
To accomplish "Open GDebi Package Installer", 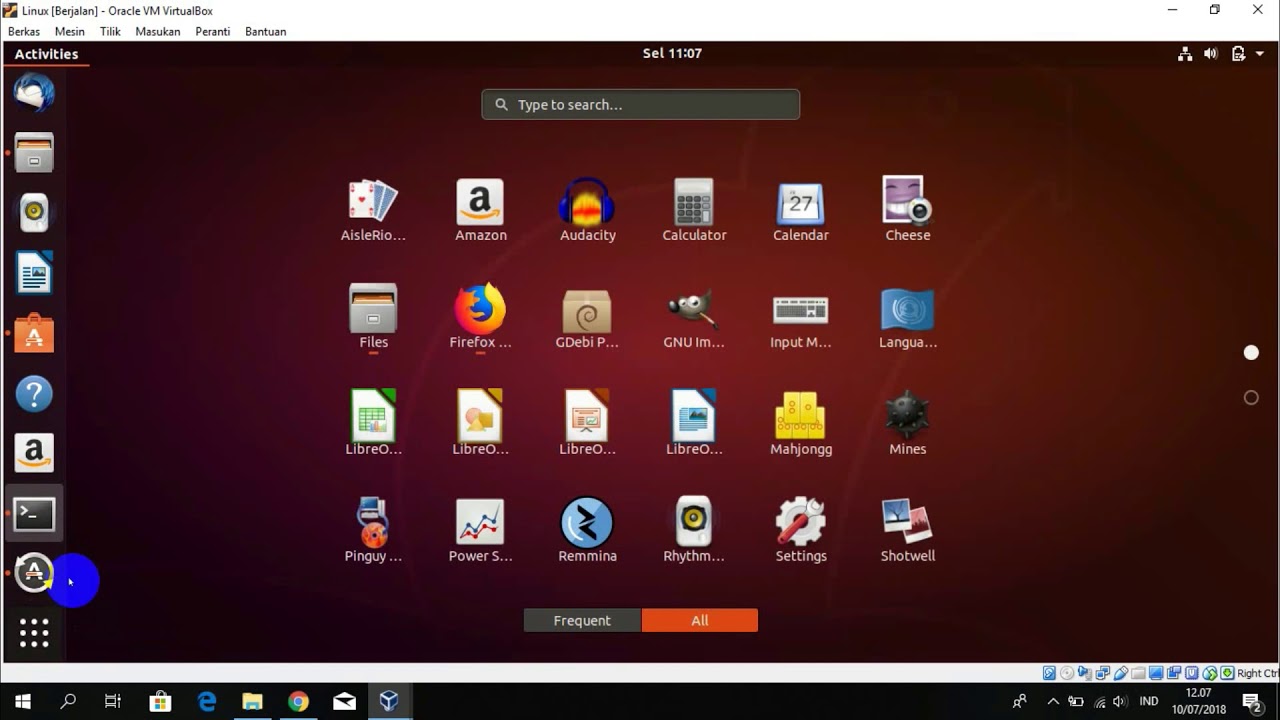I will pyautogui.click(x=587, y=318).
